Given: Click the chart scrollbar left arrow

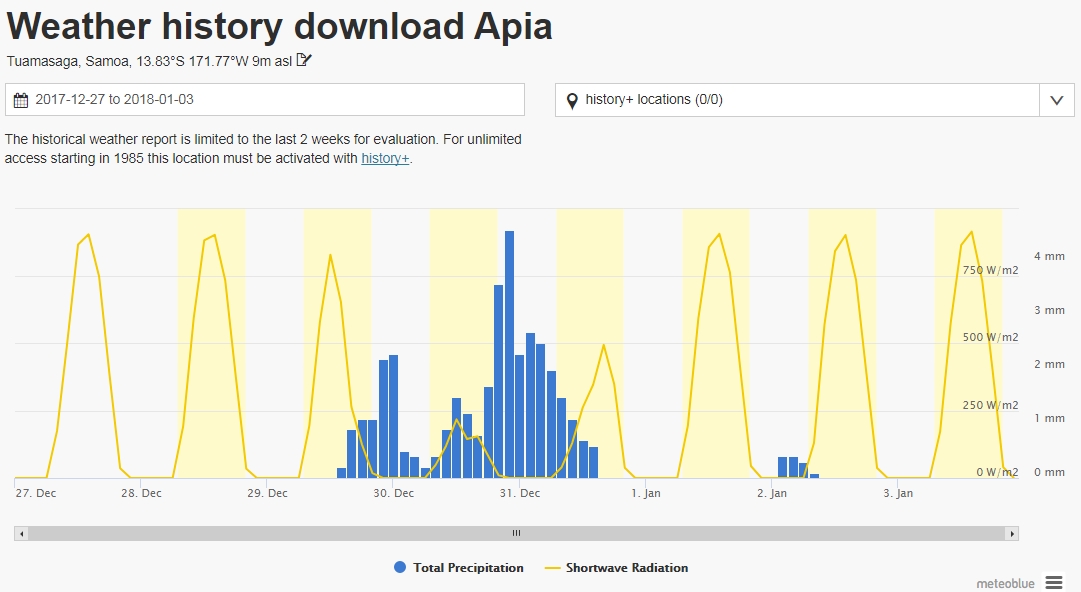Looking at the screenshot, I should point(21,534).
